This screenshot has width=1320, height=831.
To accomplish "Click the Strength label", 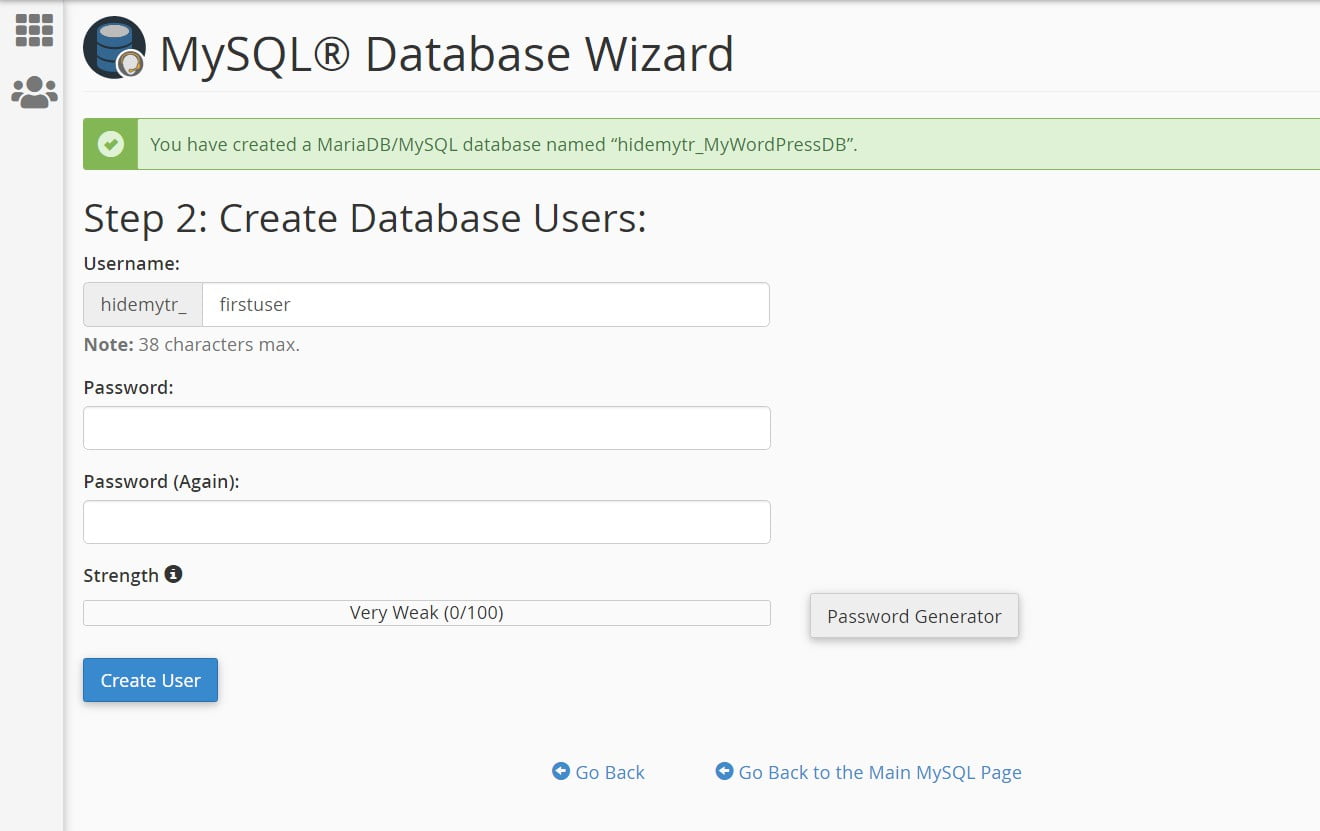I will (121, 575).
